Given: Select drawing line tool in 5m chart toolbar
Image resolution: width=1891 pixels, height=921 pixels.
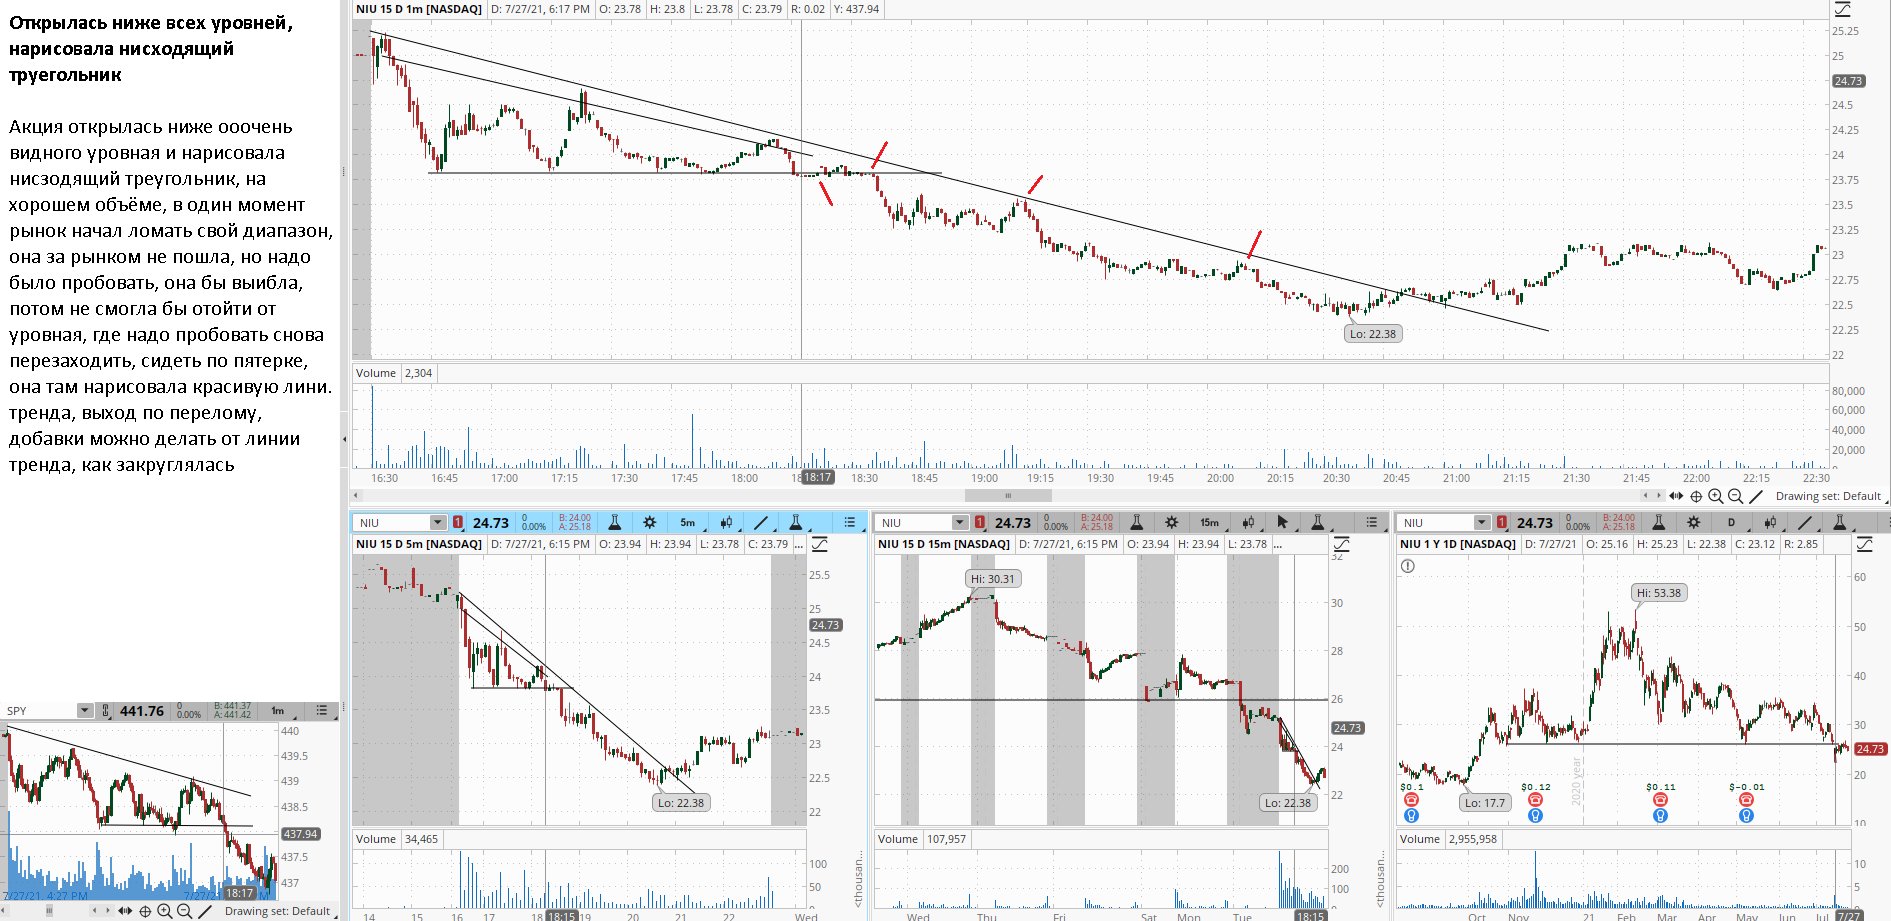Looking at the screenshot, I should 761,522.
